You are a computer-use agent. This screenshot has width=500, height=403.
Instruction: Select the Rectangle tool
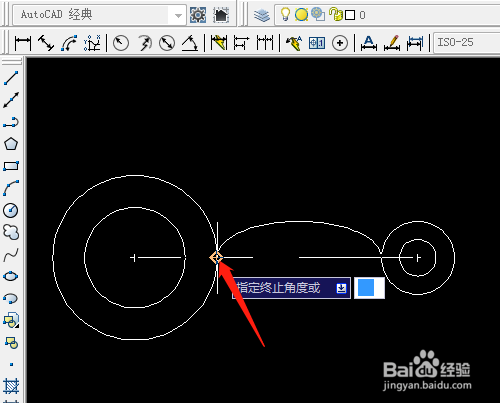point(11,166)
